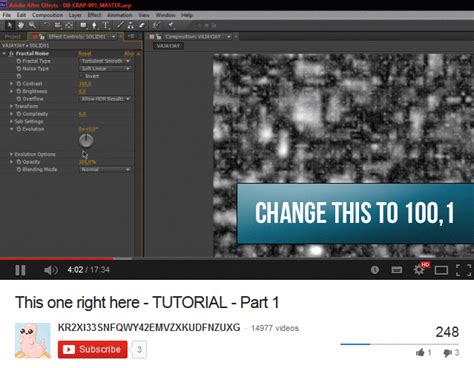The image size is (474, 368).
Task: Open the Effect Controls panel dropdown arrow
Action: pos(114,36)
